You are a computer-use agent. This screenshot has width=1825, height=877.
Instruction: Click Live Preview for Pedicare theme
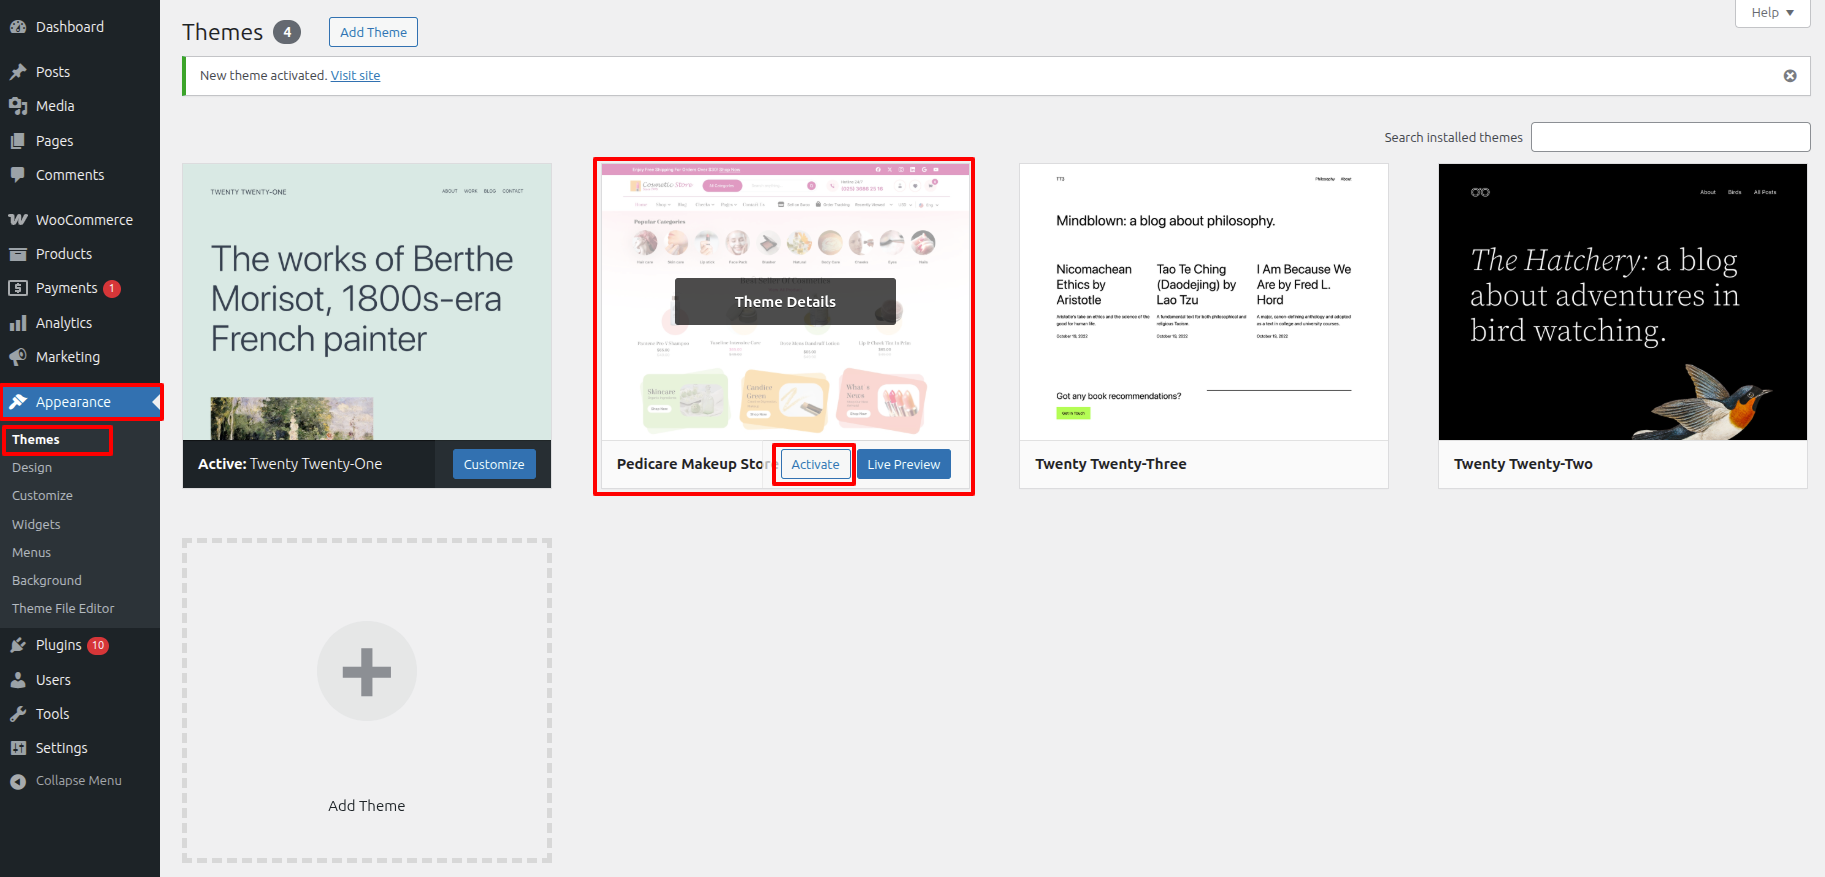point(903,464)
